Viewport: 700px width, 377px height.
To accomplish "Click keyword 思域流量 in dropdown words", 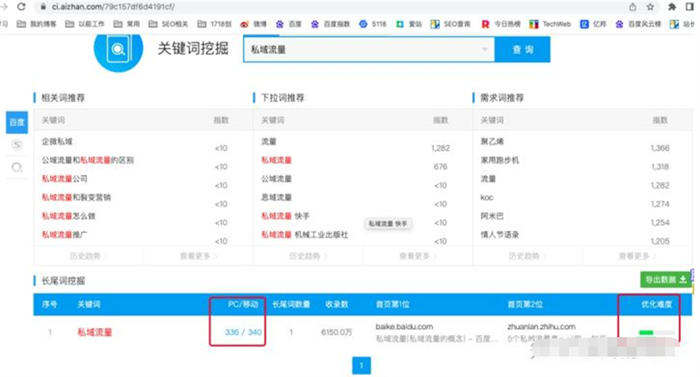I will coord(276,197).
